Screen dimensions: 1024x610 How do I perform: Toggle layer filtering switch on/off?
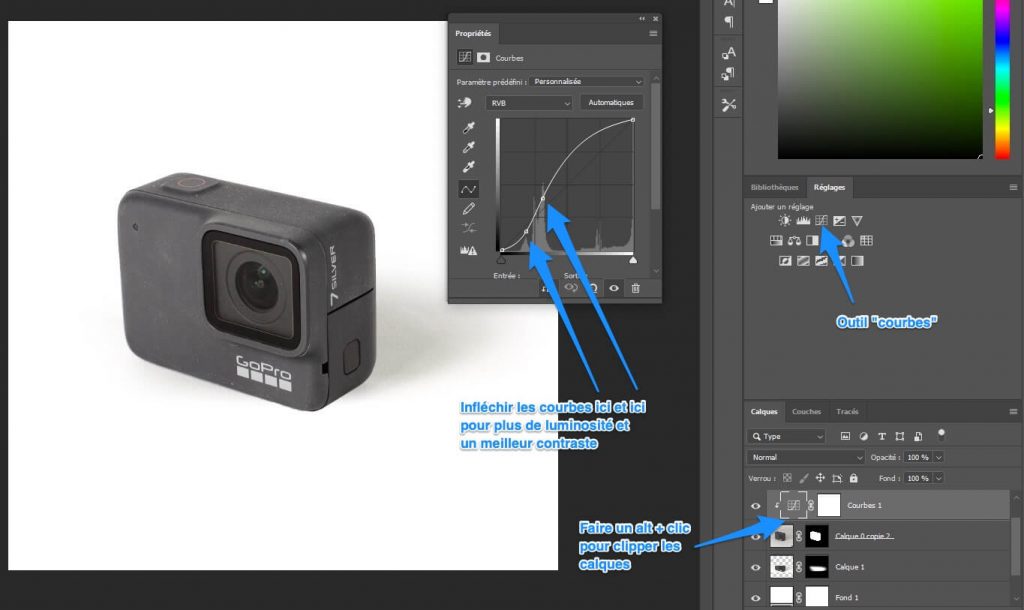tap(941, 434)
